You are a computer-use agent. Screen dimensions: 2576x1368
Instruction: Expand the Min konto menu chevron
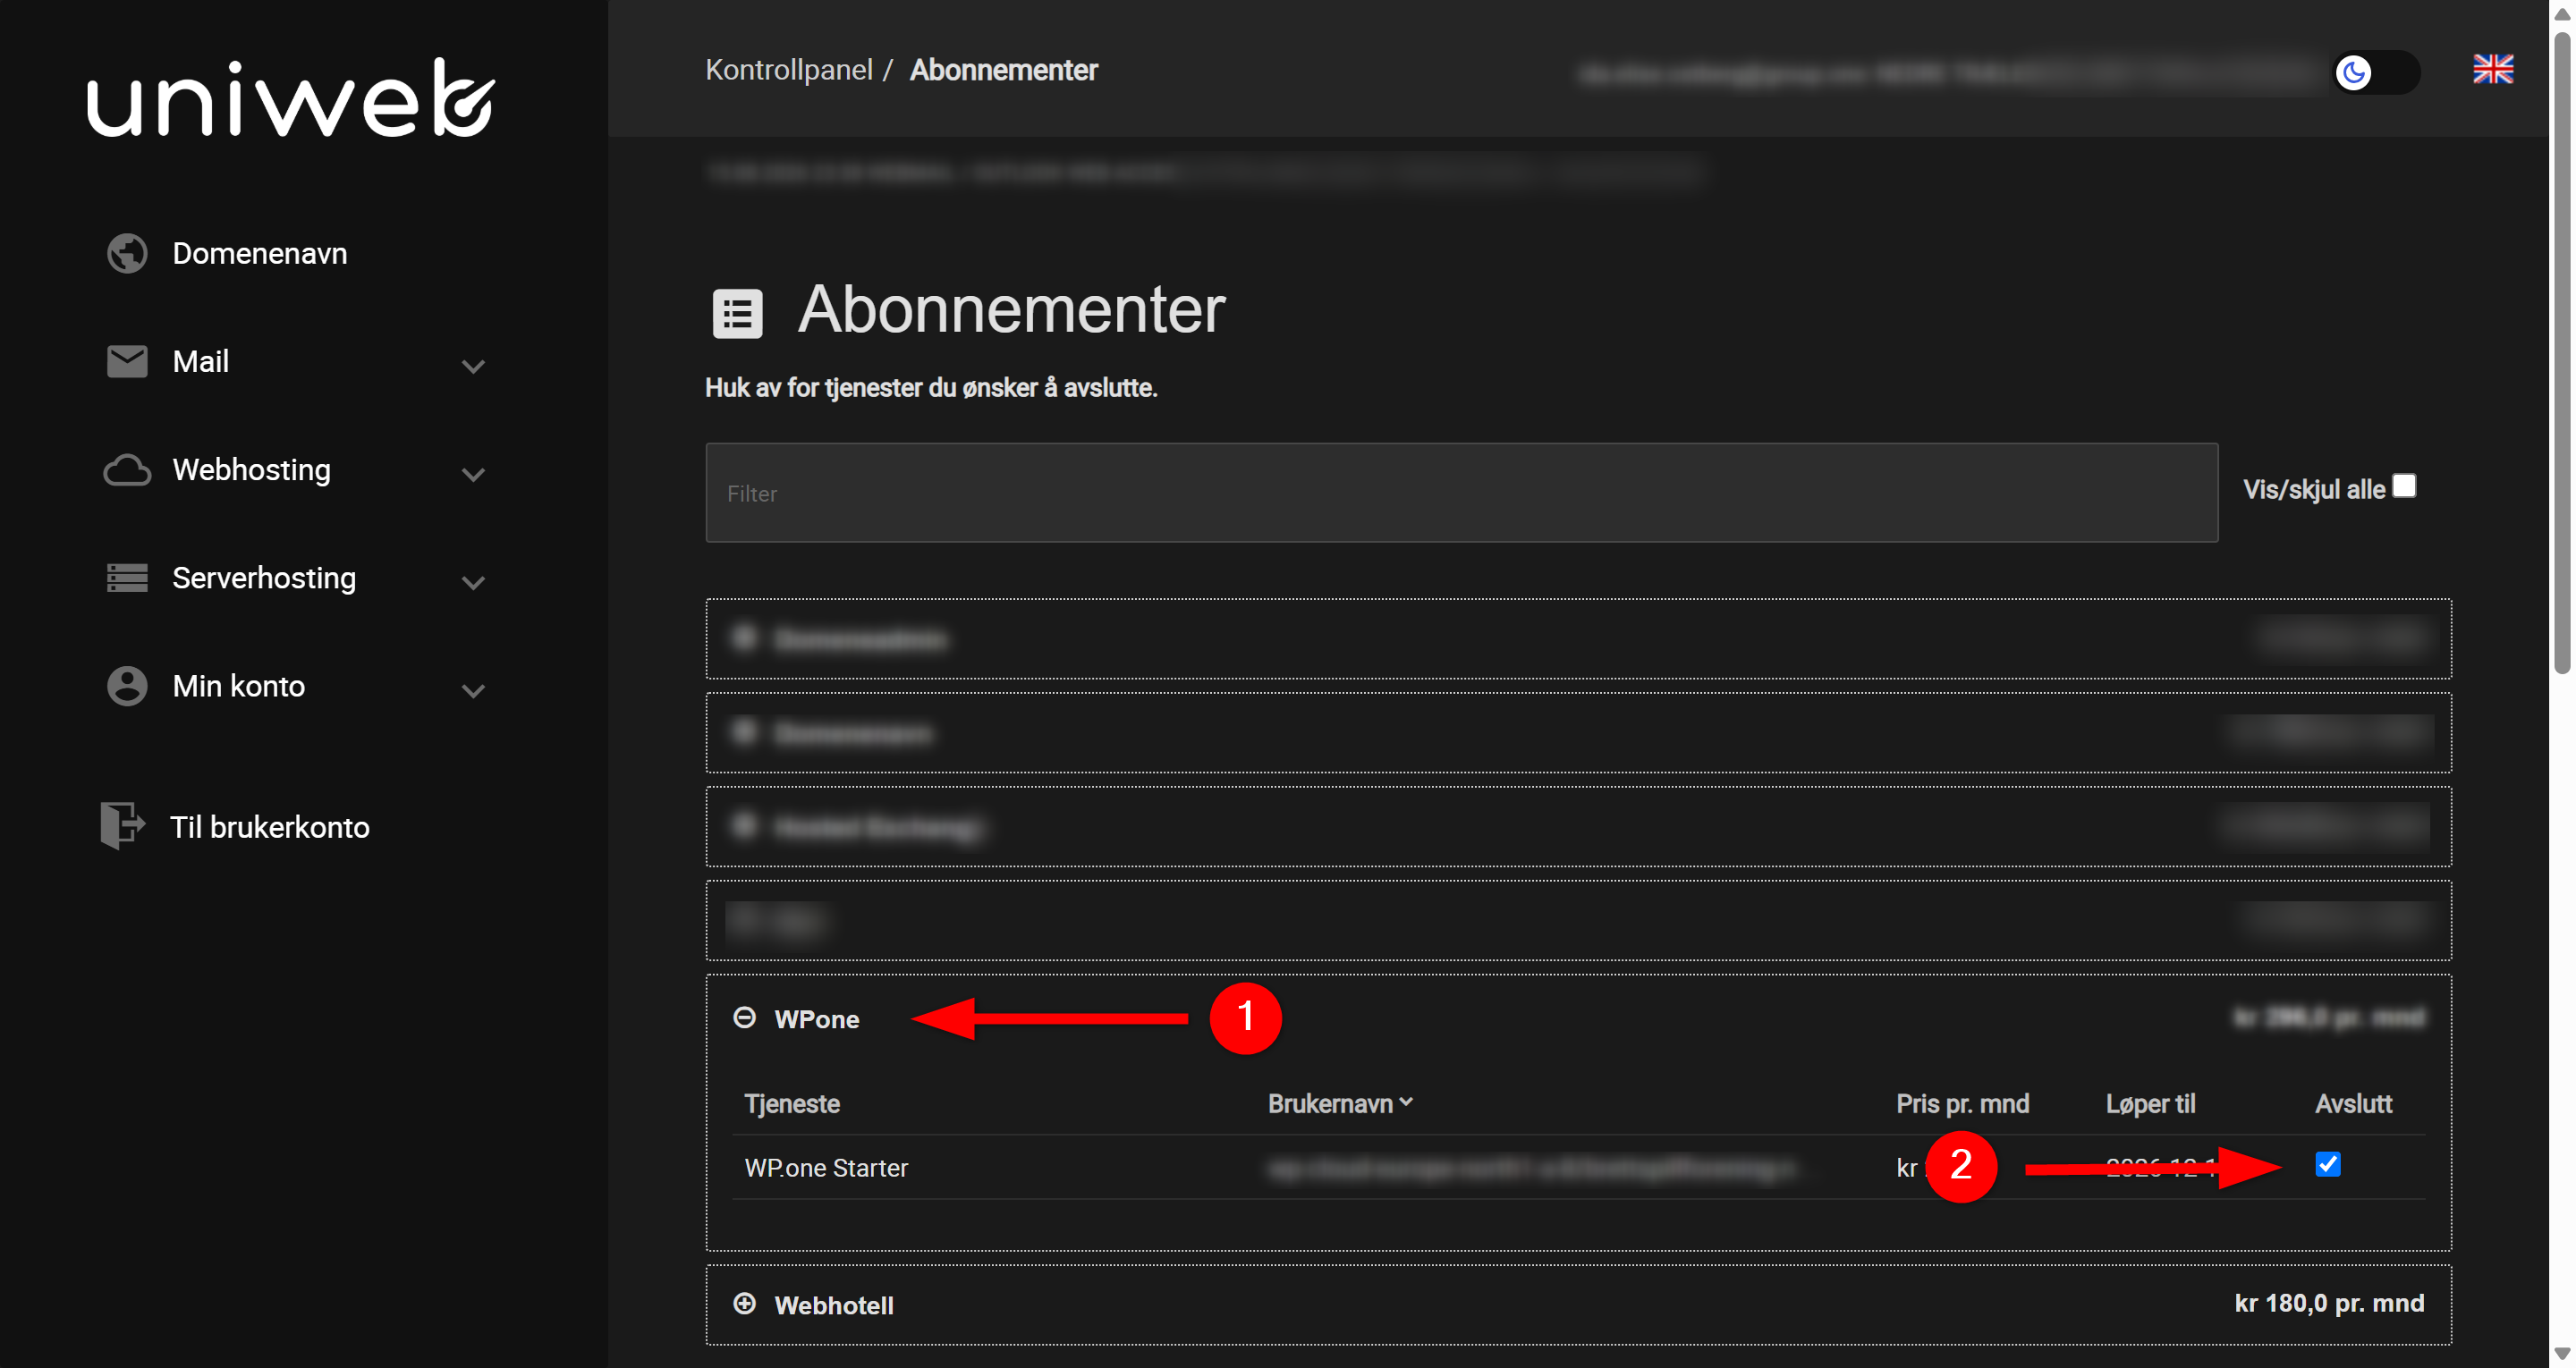pyautogui.click(x=473, y=690)
